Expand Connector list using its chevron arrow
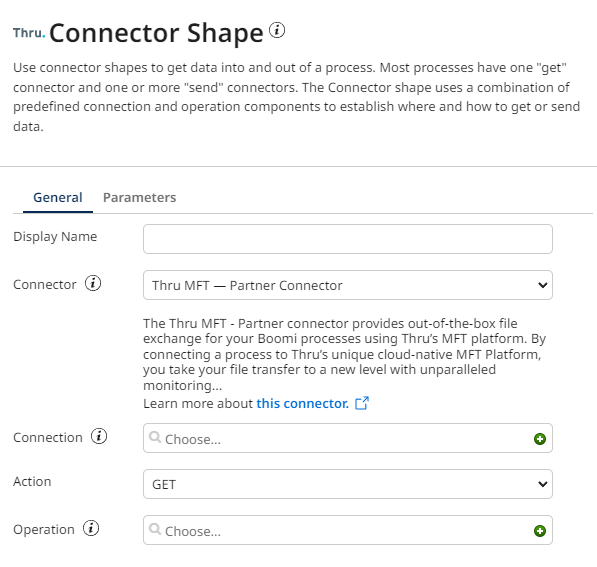This screenshot has height=567, width=597. pos(543,285)
